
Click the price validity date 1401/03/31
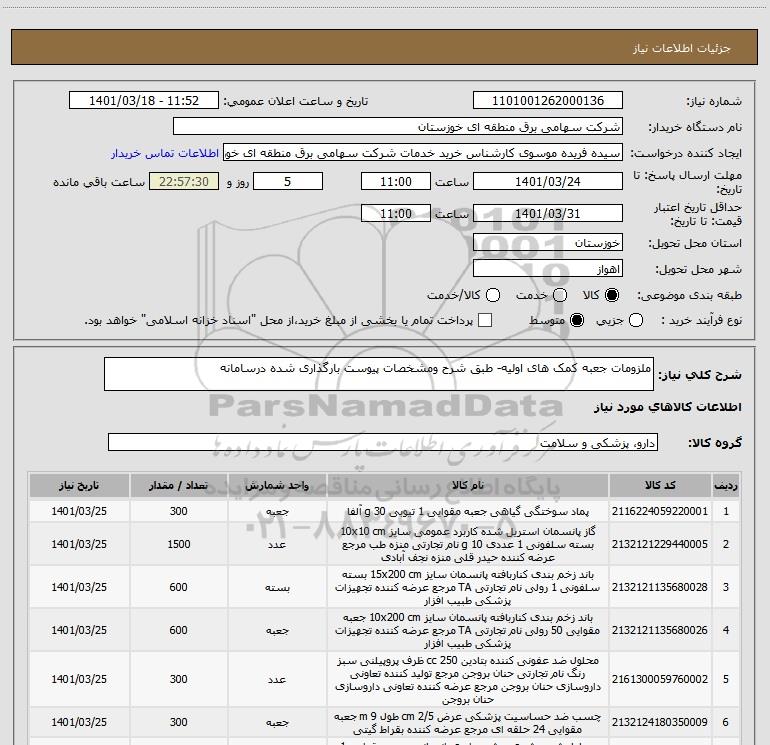pyautogui.click(x=547, y=214)
